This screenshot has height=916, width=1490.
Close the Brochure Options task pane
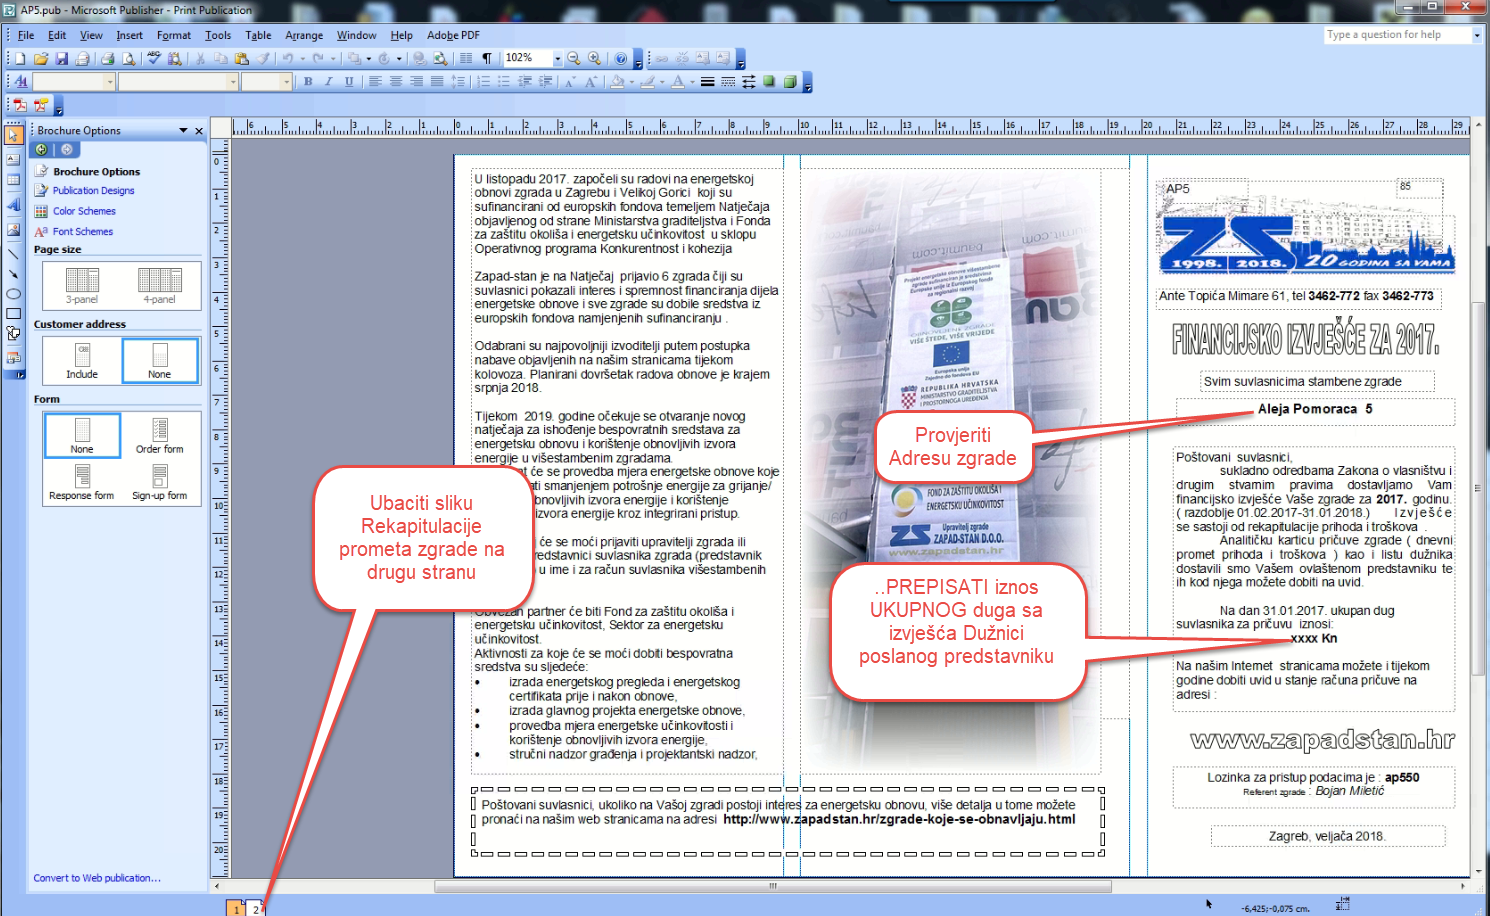[199, 130]
